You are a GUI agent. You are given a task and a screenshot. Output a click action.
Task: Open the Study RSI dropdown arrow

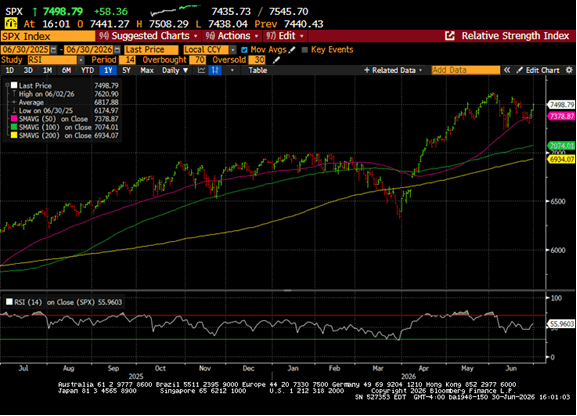click(81, 60)
